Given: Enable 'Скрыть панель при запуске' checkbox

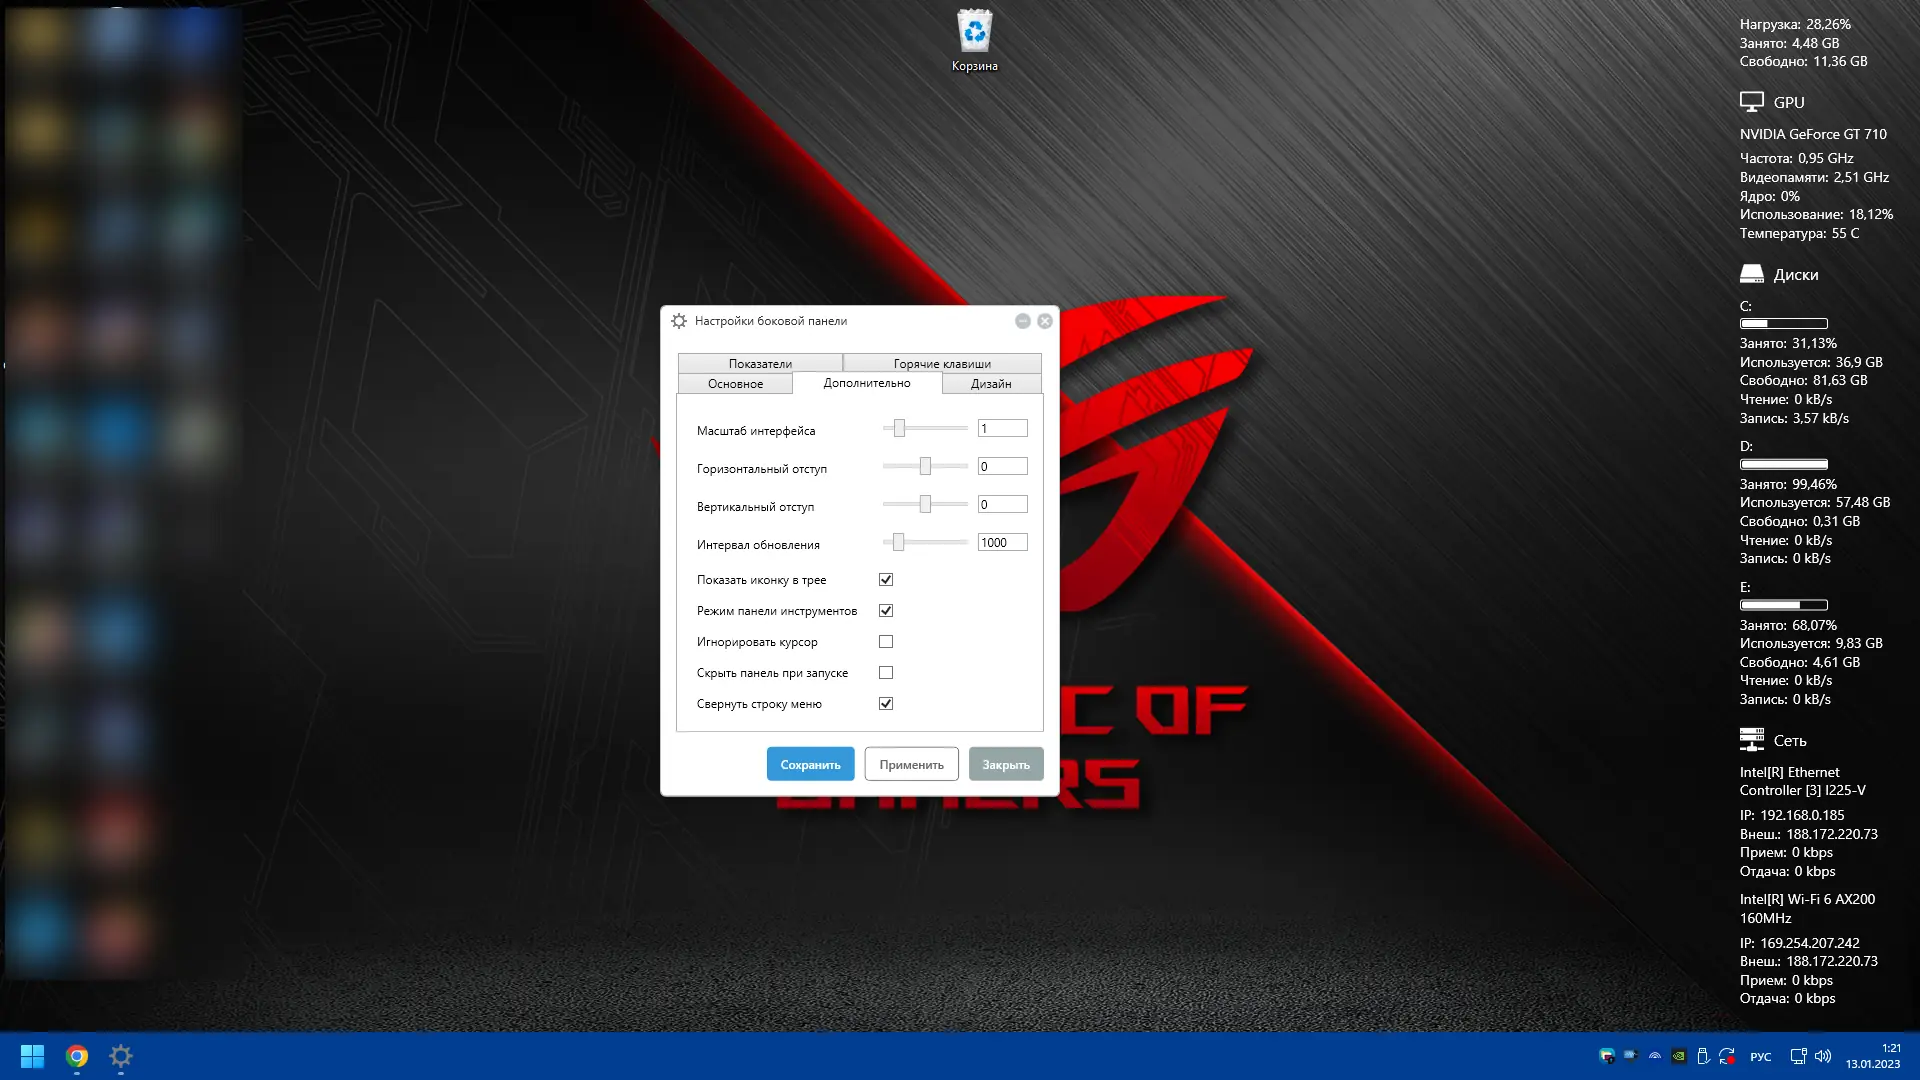Looking at the screenshot, I should tap(886, 673).
